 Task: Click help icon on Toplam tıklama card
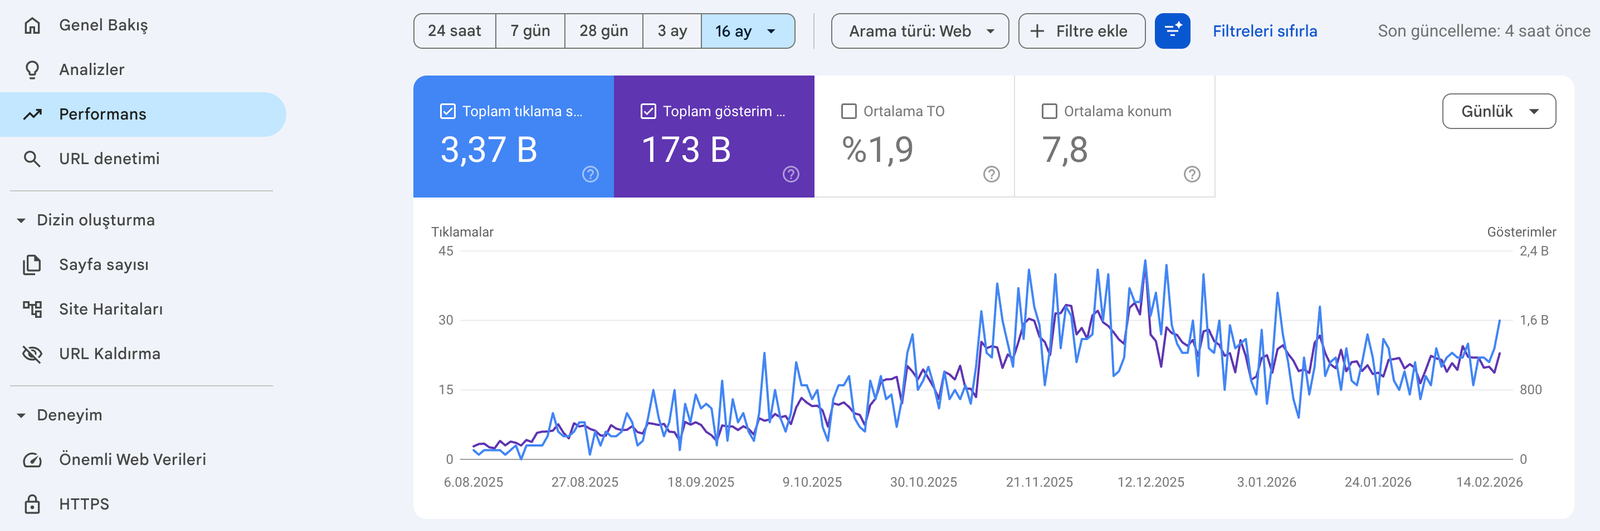591,174
